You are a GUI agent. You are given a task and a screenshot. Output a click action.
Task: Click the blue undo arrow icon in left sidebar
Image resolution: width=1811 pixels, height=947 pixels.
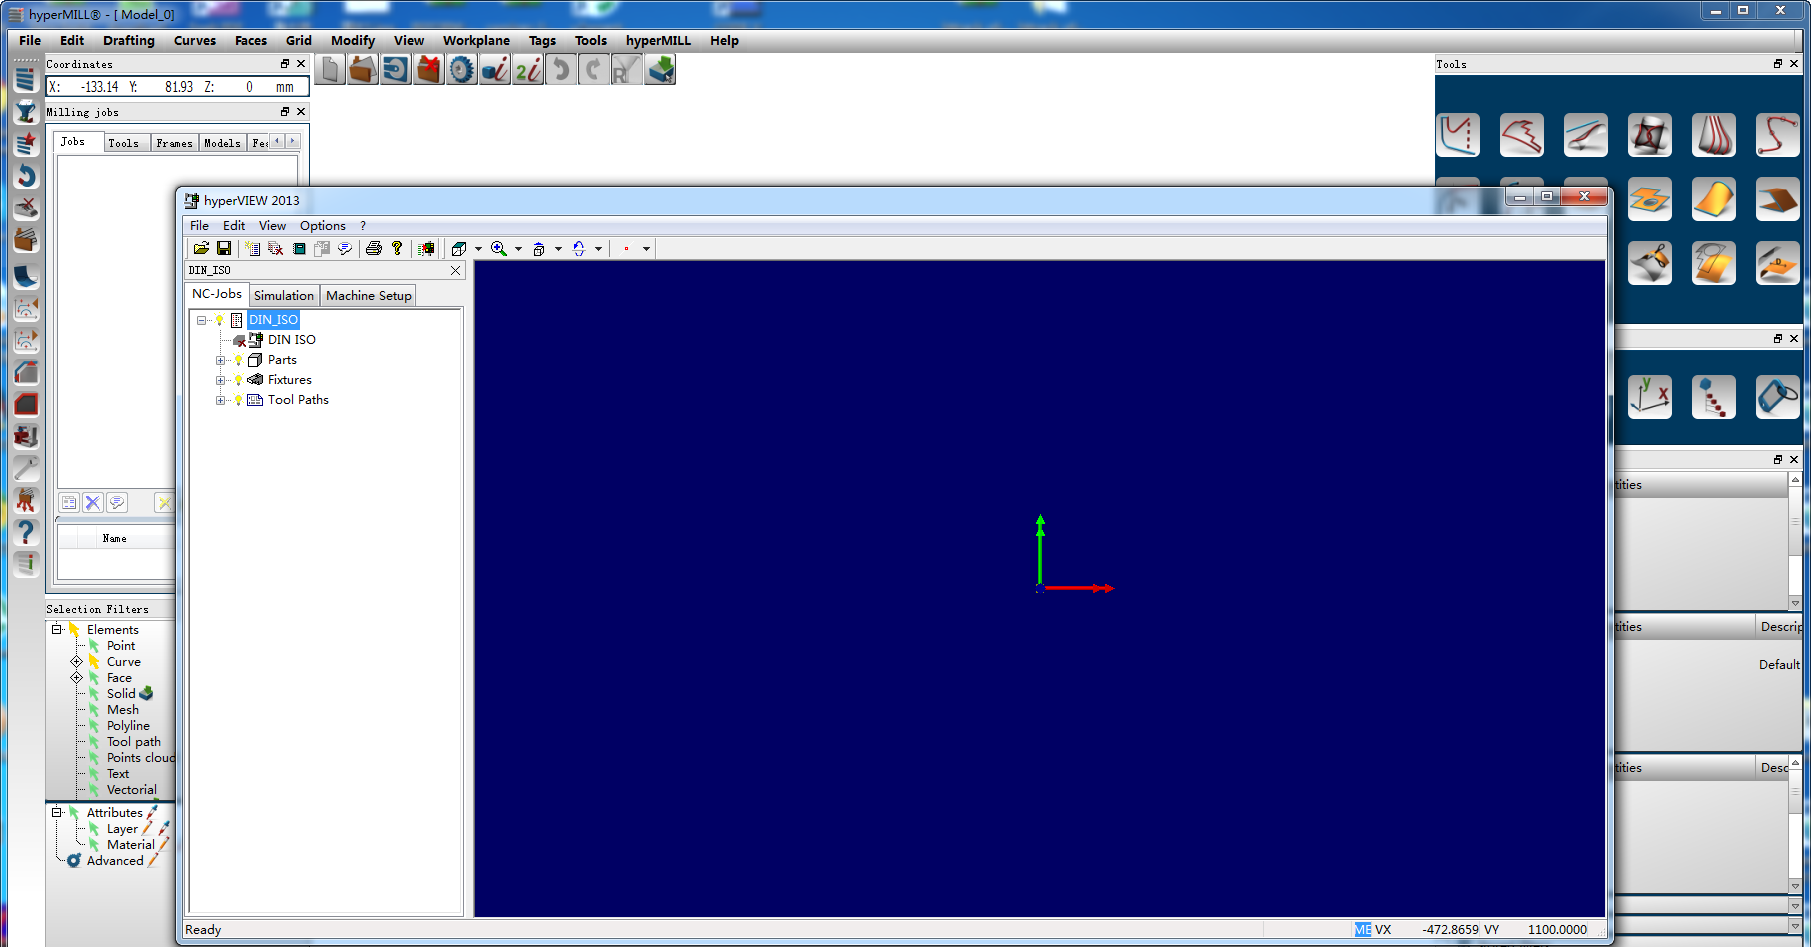click(x=26, y=176)
